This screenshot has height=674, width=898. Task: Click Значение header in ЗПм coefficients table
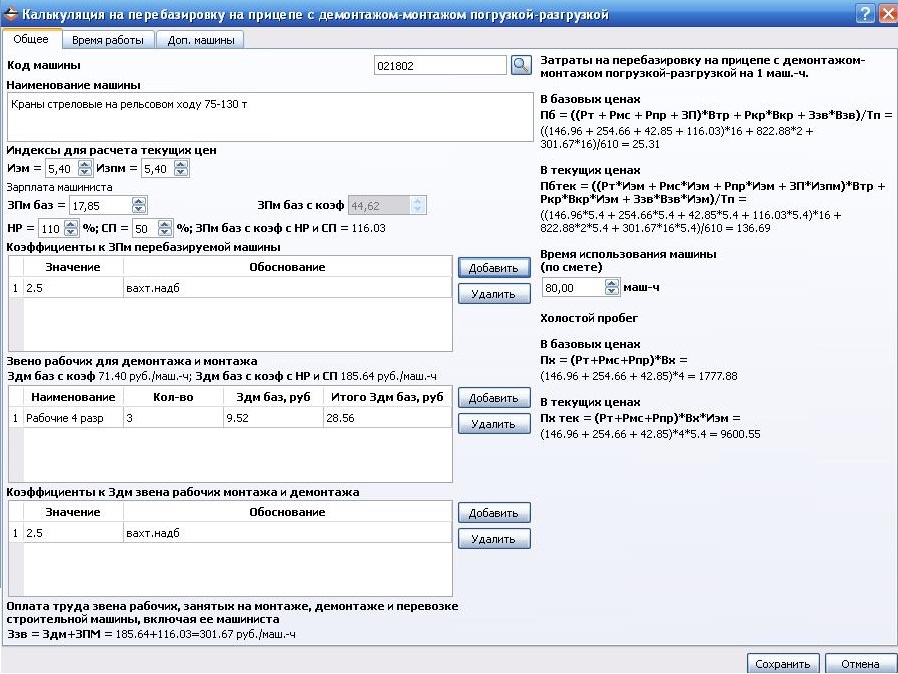[x=73, y=267]
